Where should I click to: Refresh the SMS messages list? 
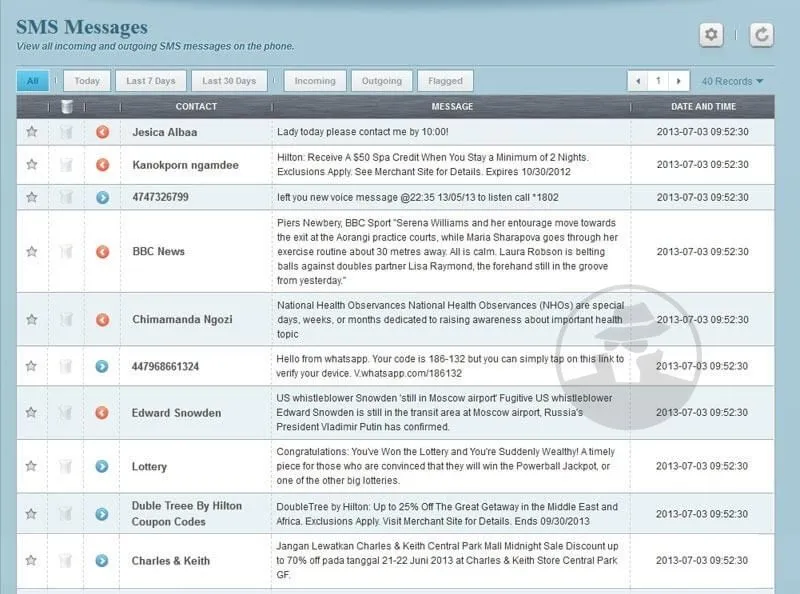pos(761,35)
